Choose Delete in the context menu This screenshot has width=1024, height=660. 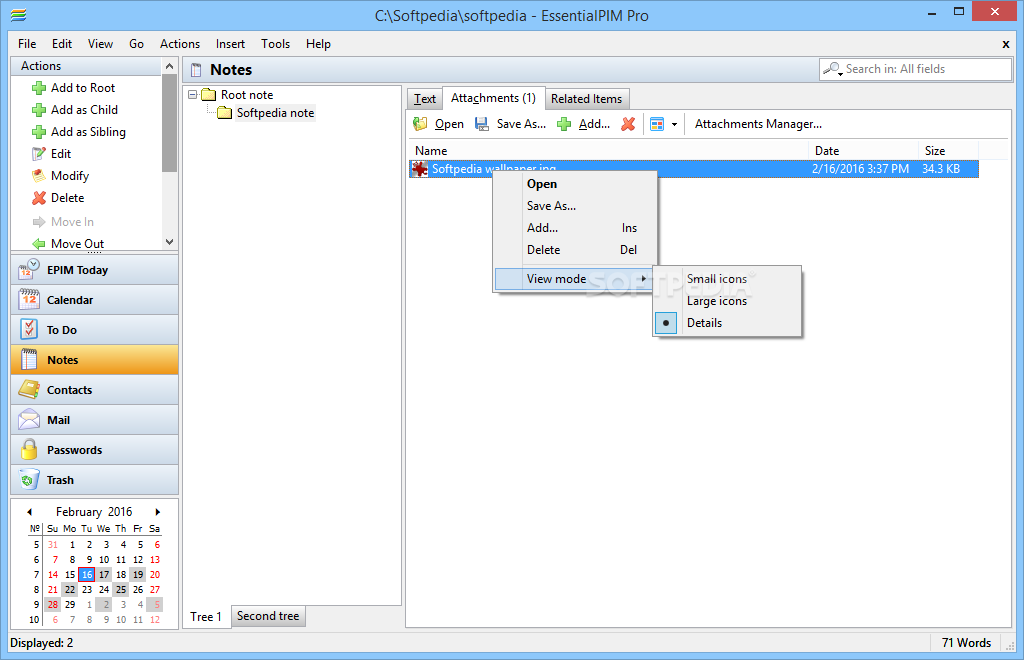click(x=575, y=250)
